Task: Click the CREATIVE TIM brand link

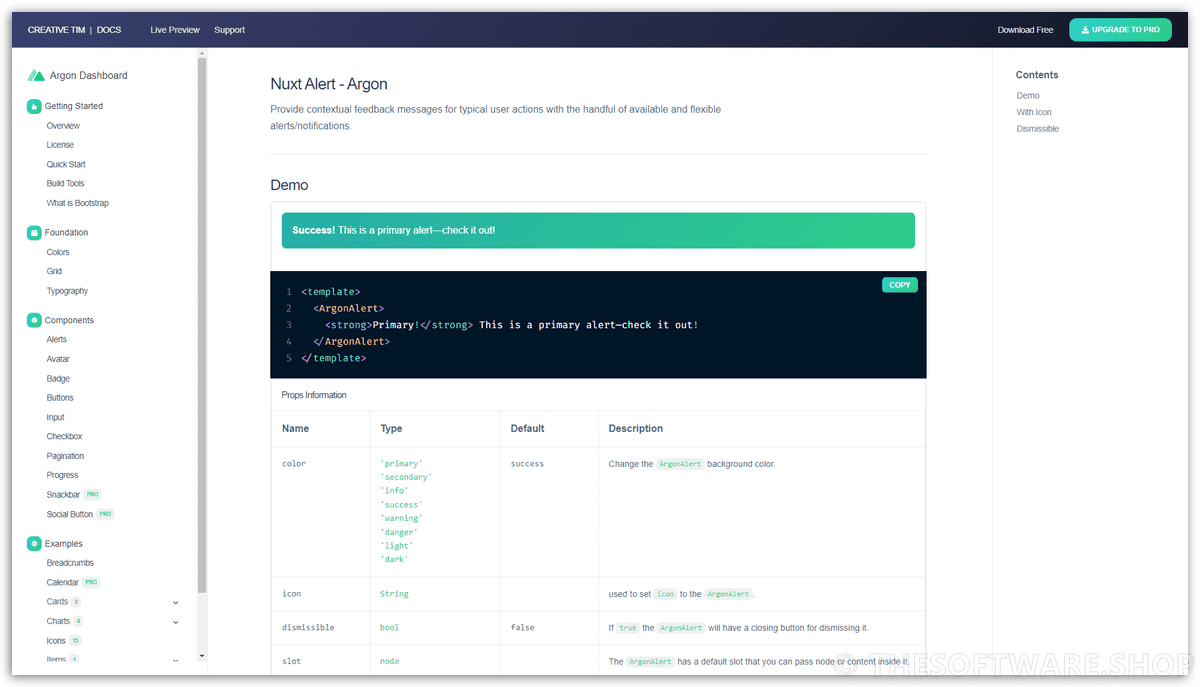Action: pos(56,30)
